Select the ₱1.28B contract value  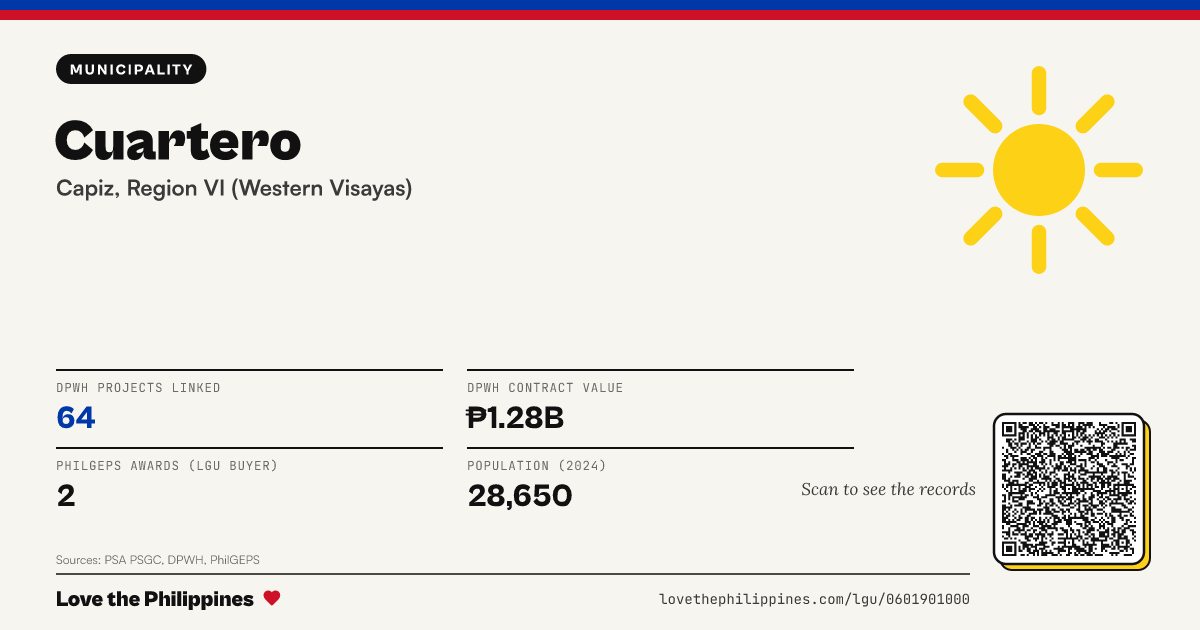516,418
